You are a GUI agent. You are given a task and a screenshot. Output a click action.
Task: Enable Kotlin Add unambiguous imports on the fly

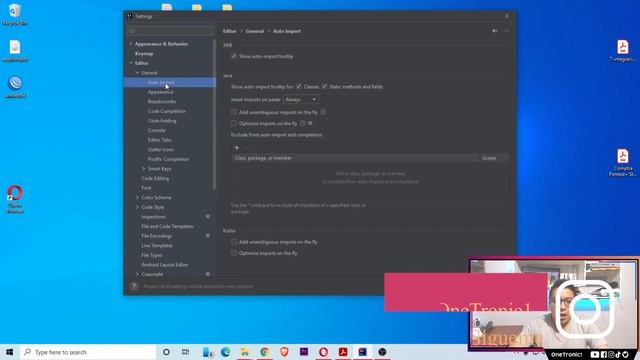coord(234,242)
